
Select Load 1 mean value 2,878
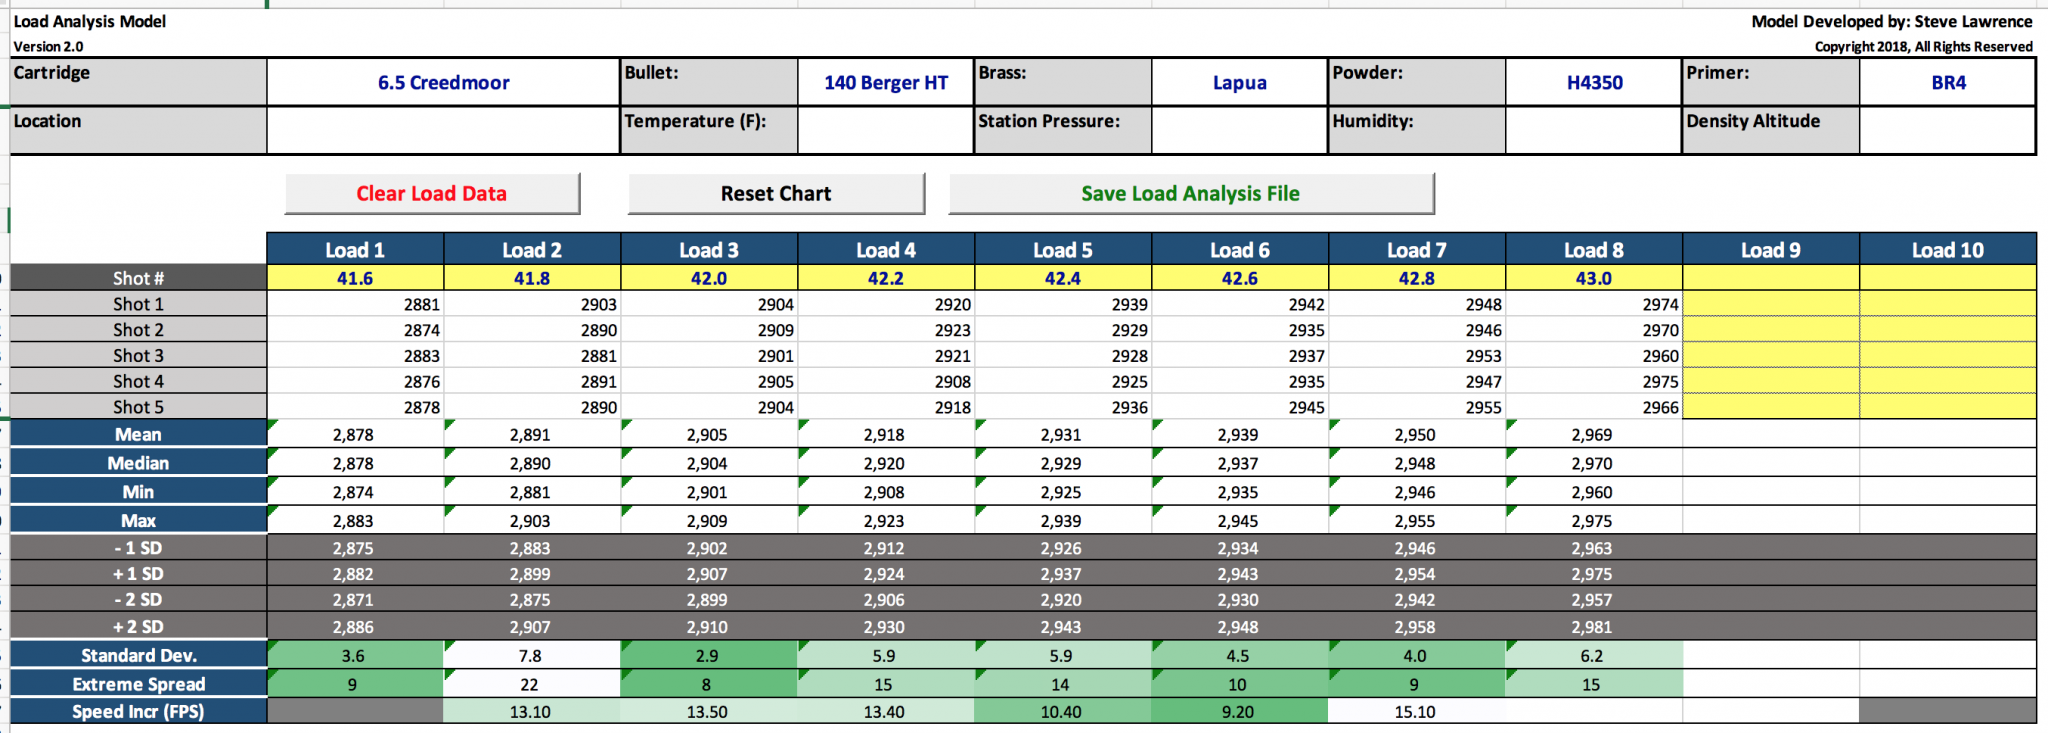[x=355, y=434]
